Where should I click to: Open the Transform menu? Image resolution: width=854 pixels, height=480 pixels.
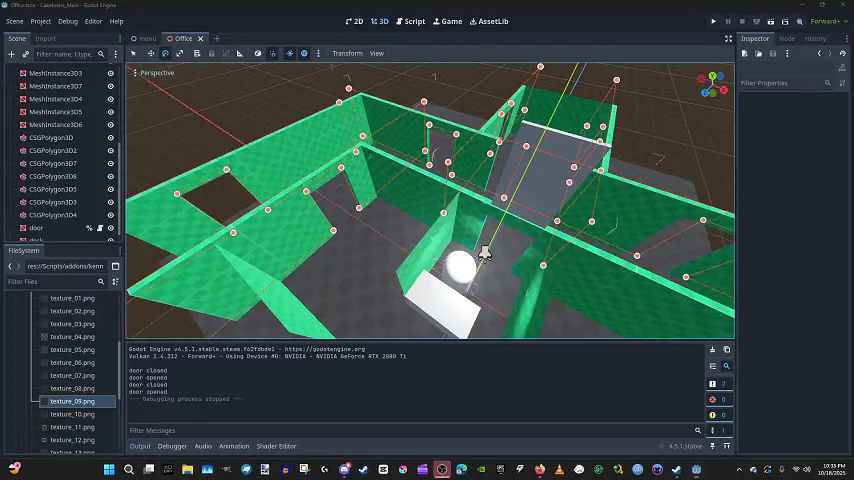pyautogui.click(x=347, y=53)
